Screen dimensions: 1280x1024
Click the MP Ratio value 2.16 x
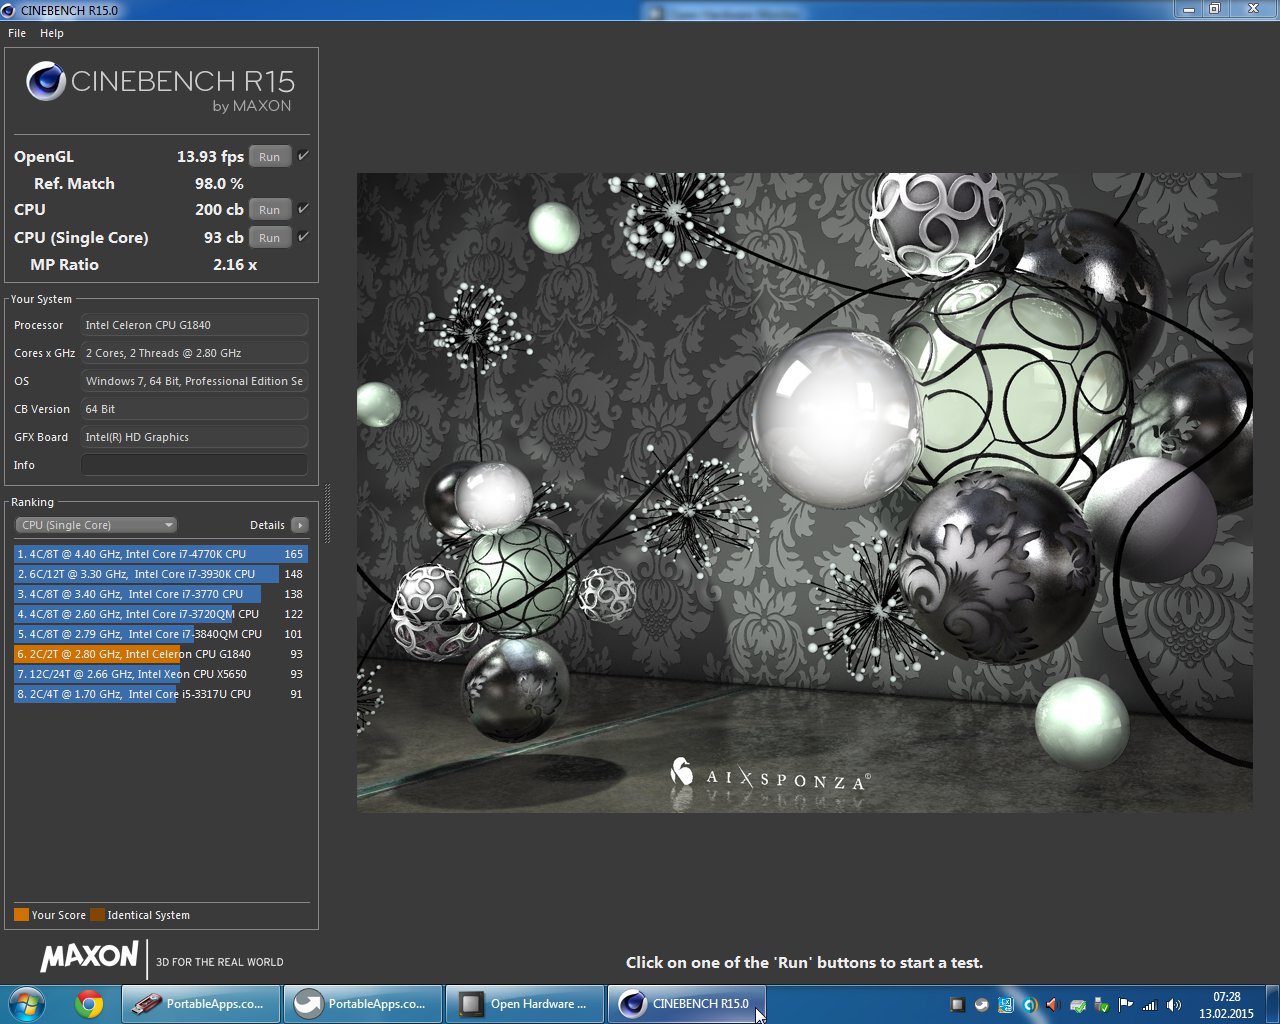(x=235, y=265)
